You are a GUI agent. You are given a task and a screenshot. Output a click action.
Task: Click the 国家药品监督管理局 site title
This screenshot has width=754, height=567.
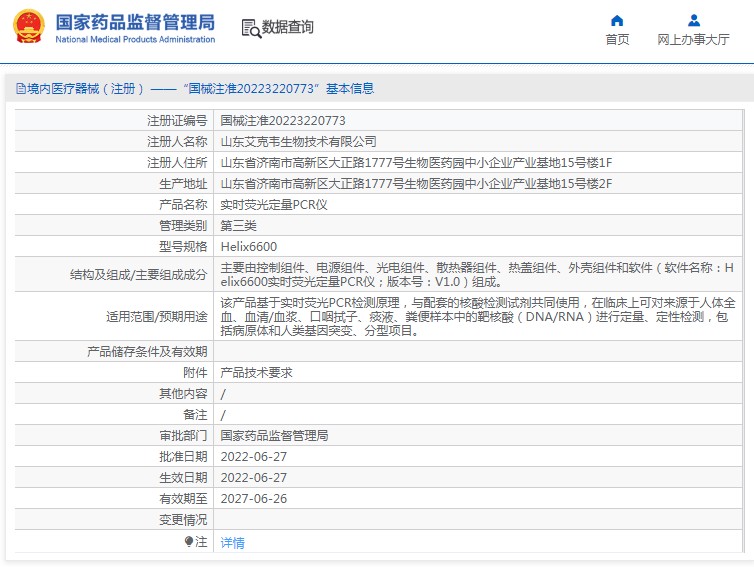[x=135, y=21]
